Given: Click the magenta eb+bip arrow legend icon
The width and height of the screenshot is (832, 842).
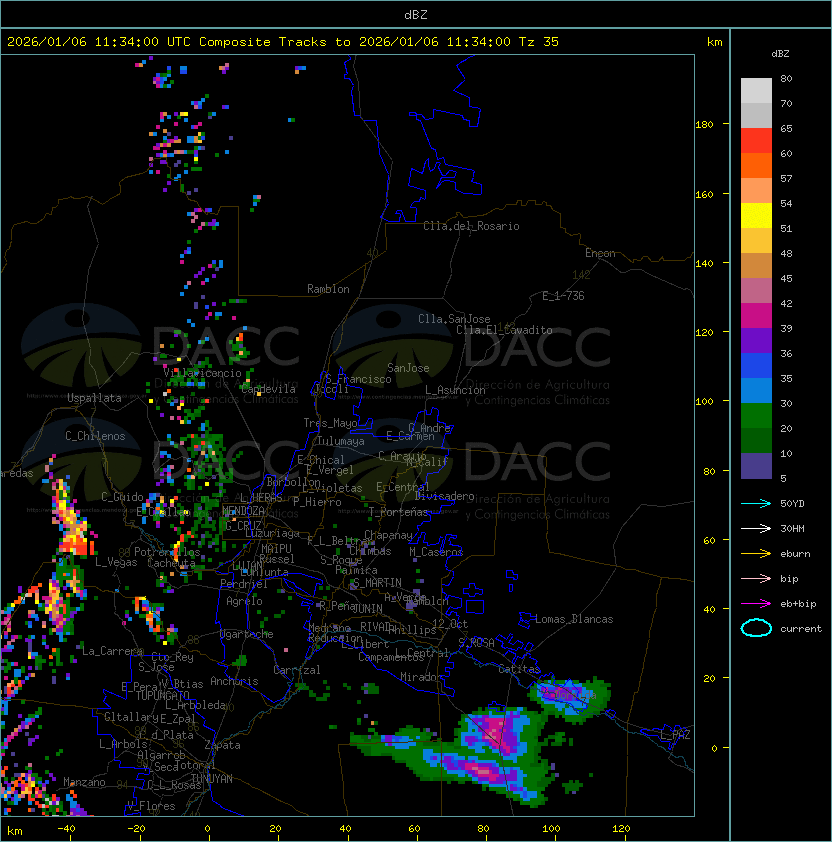Looking at the screenshot, I should click(756, 604).
